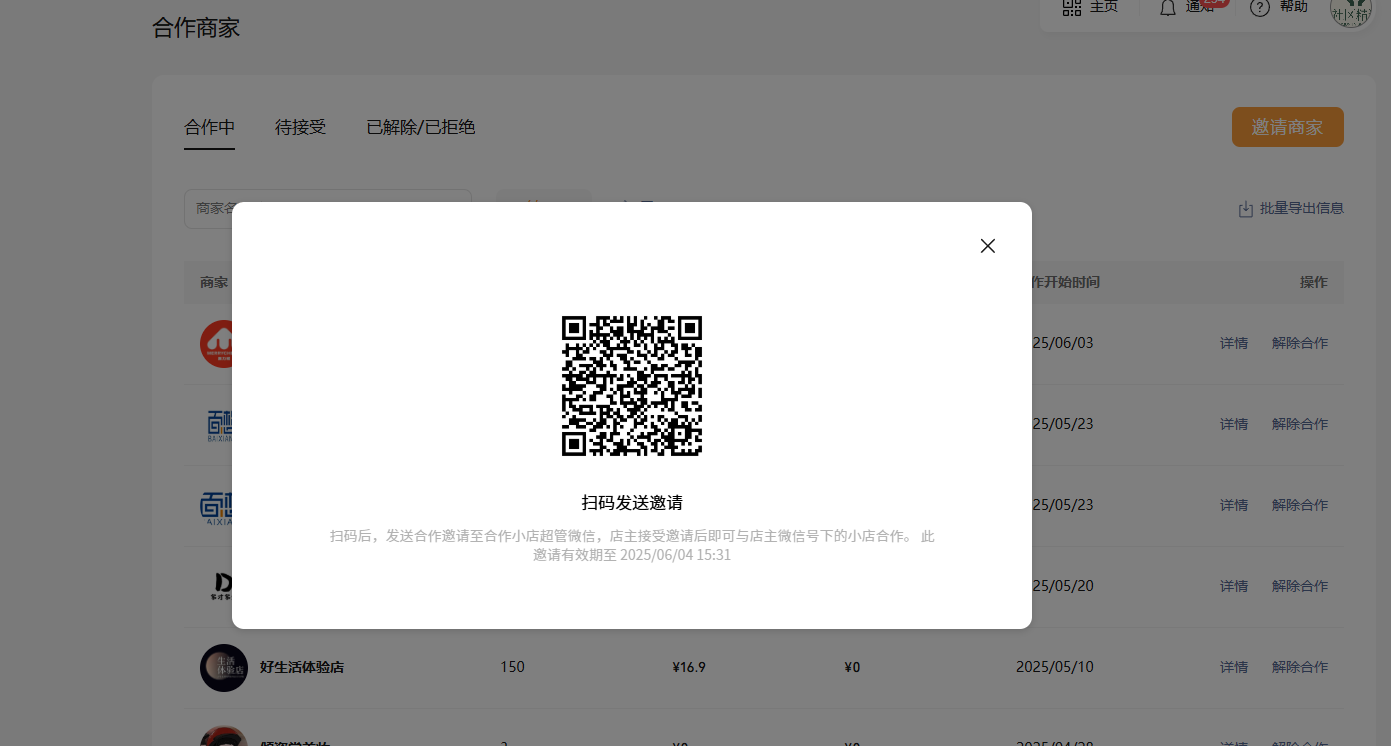The width and height of the screenshot is (1391, 746).
Task: Switch to the 已解除/已拒绝 tab
Action: click(x=420, y=127)
